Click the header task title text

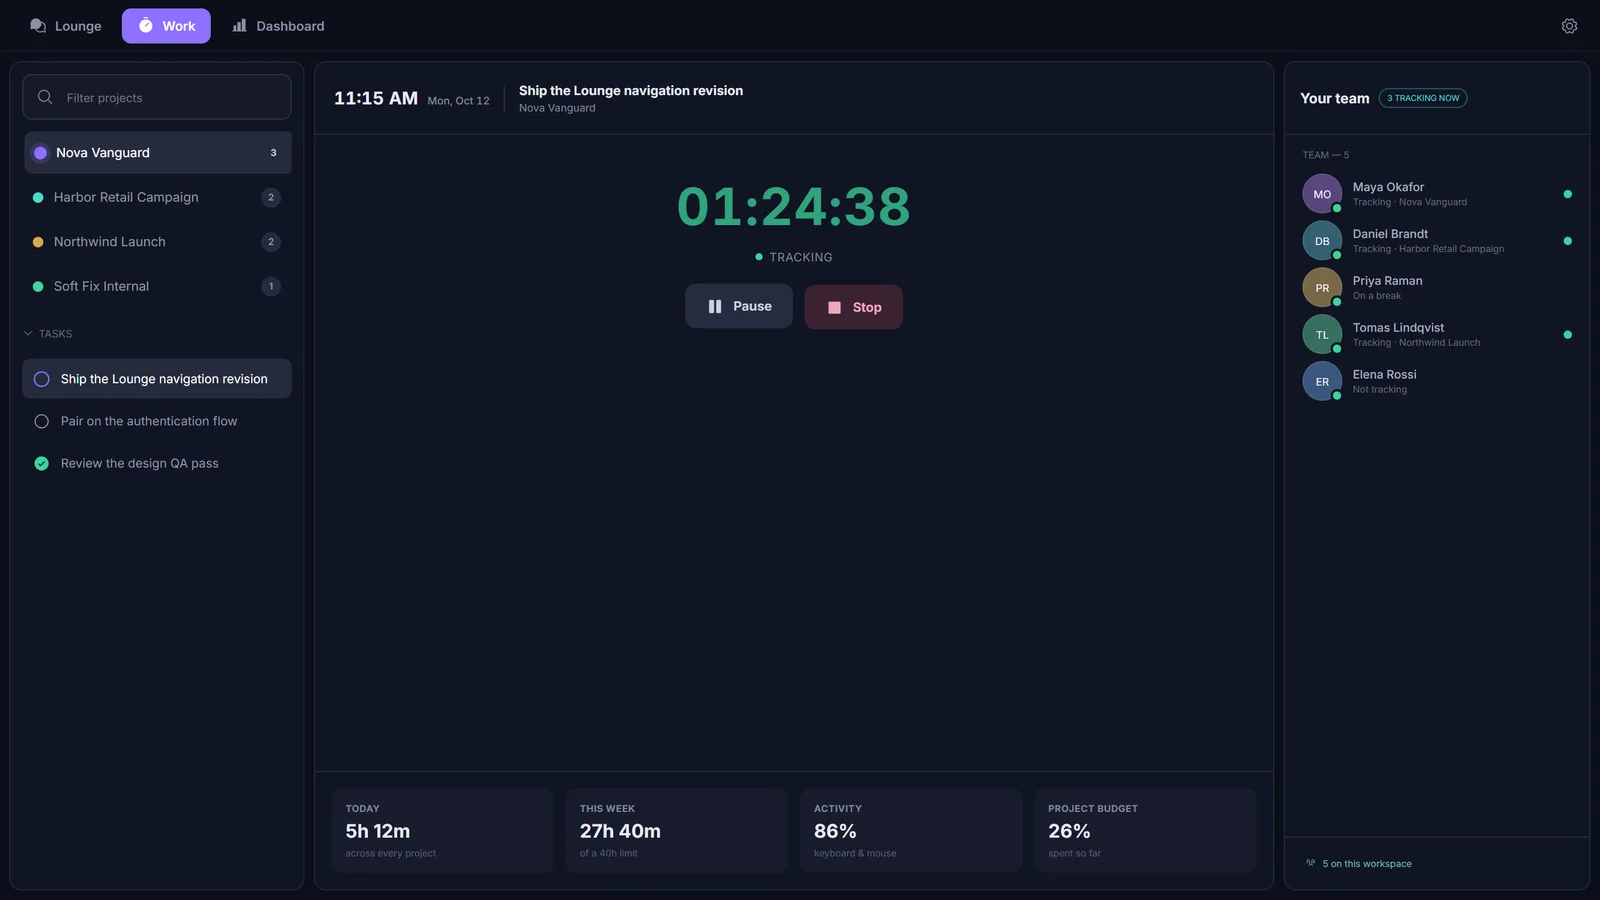tap(631, 90)
